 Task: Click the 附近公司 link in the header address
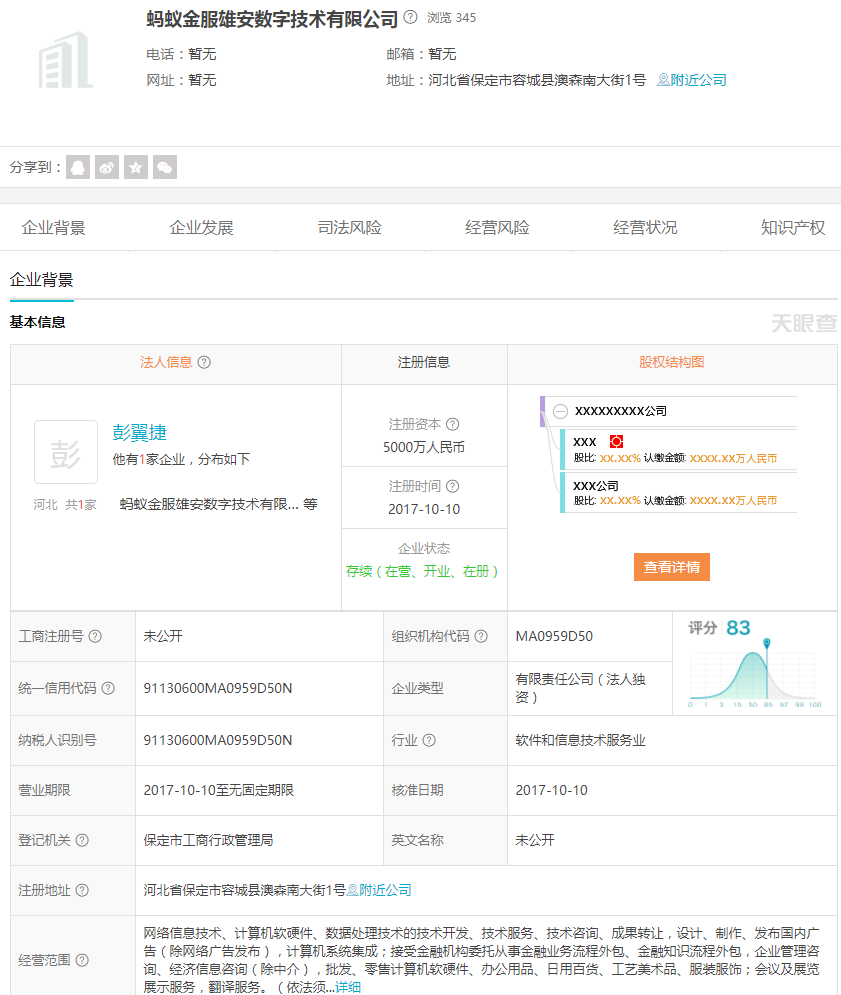[692, 80]
